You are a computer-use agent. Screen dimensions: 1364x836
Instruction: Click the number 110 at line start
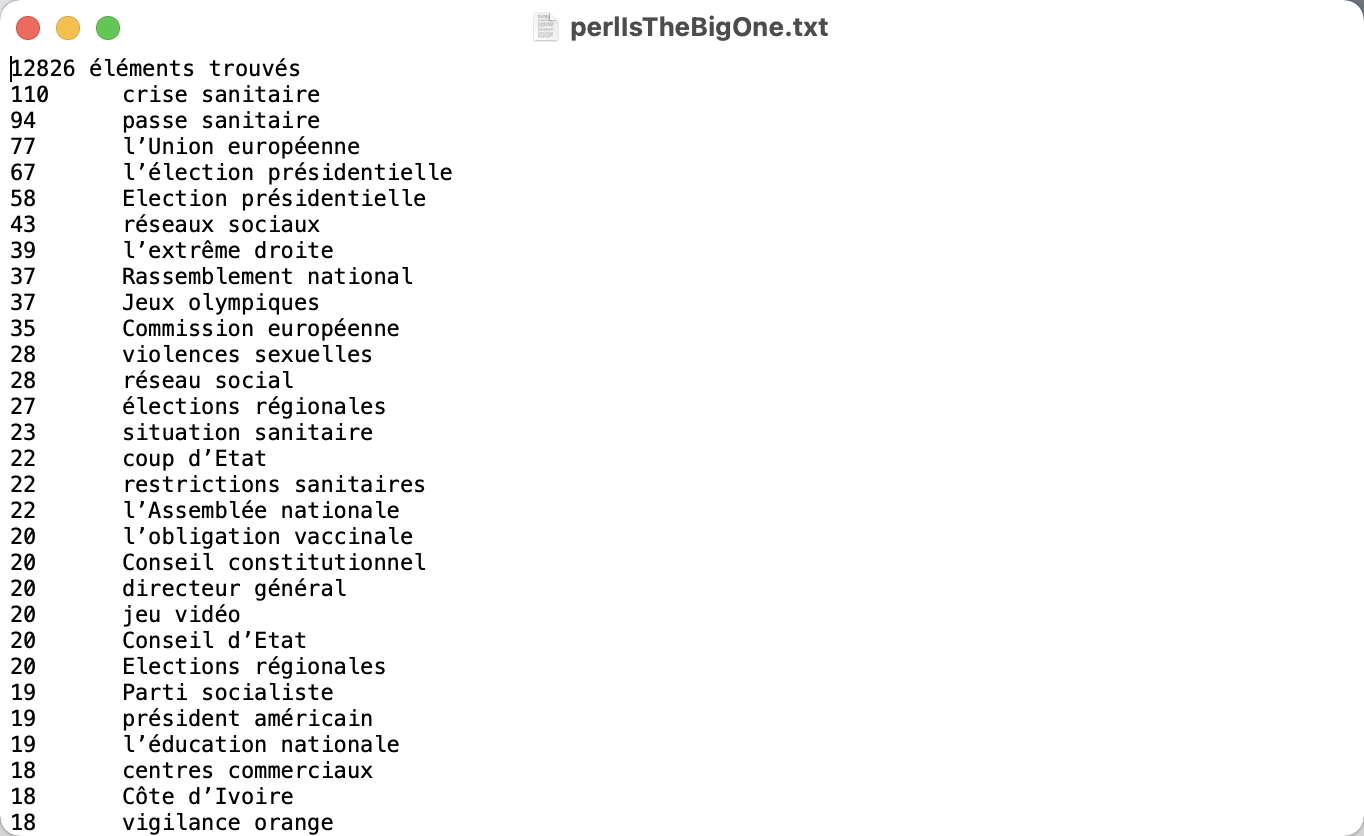coord(29,94)
